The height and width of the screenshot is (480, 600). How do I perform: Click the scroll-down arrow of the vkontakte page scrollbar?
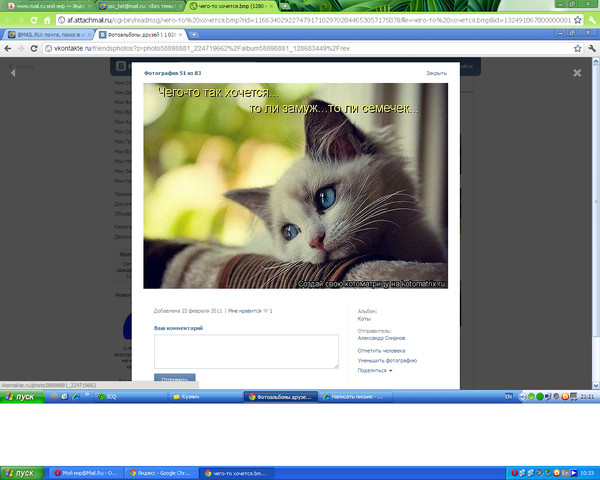(x=596, y=385)
